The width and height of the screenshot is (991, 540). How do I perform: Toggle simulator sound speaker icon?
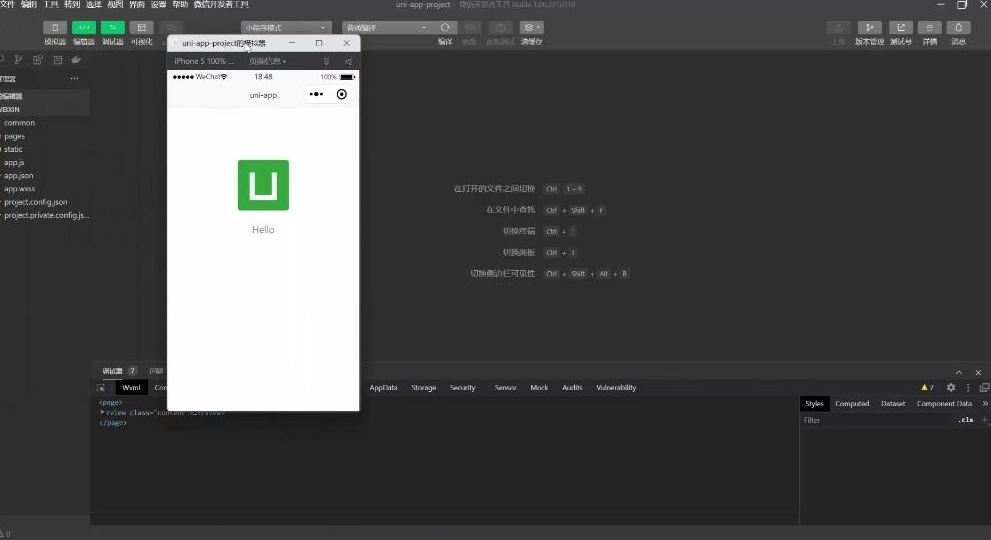(348, 61)
